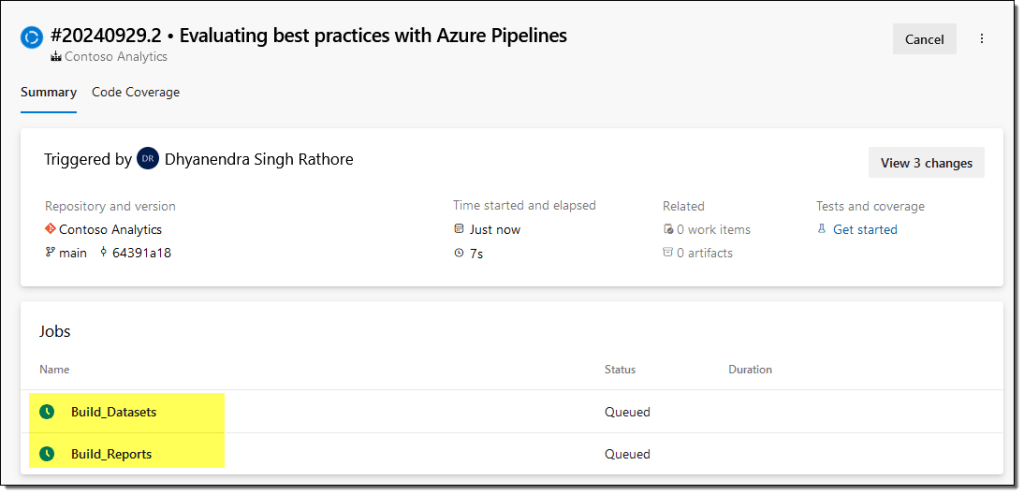Click the Get started tests link
Image resolution: width=1024 pixels, height=495 pixels.
click(x=864, y=229)
